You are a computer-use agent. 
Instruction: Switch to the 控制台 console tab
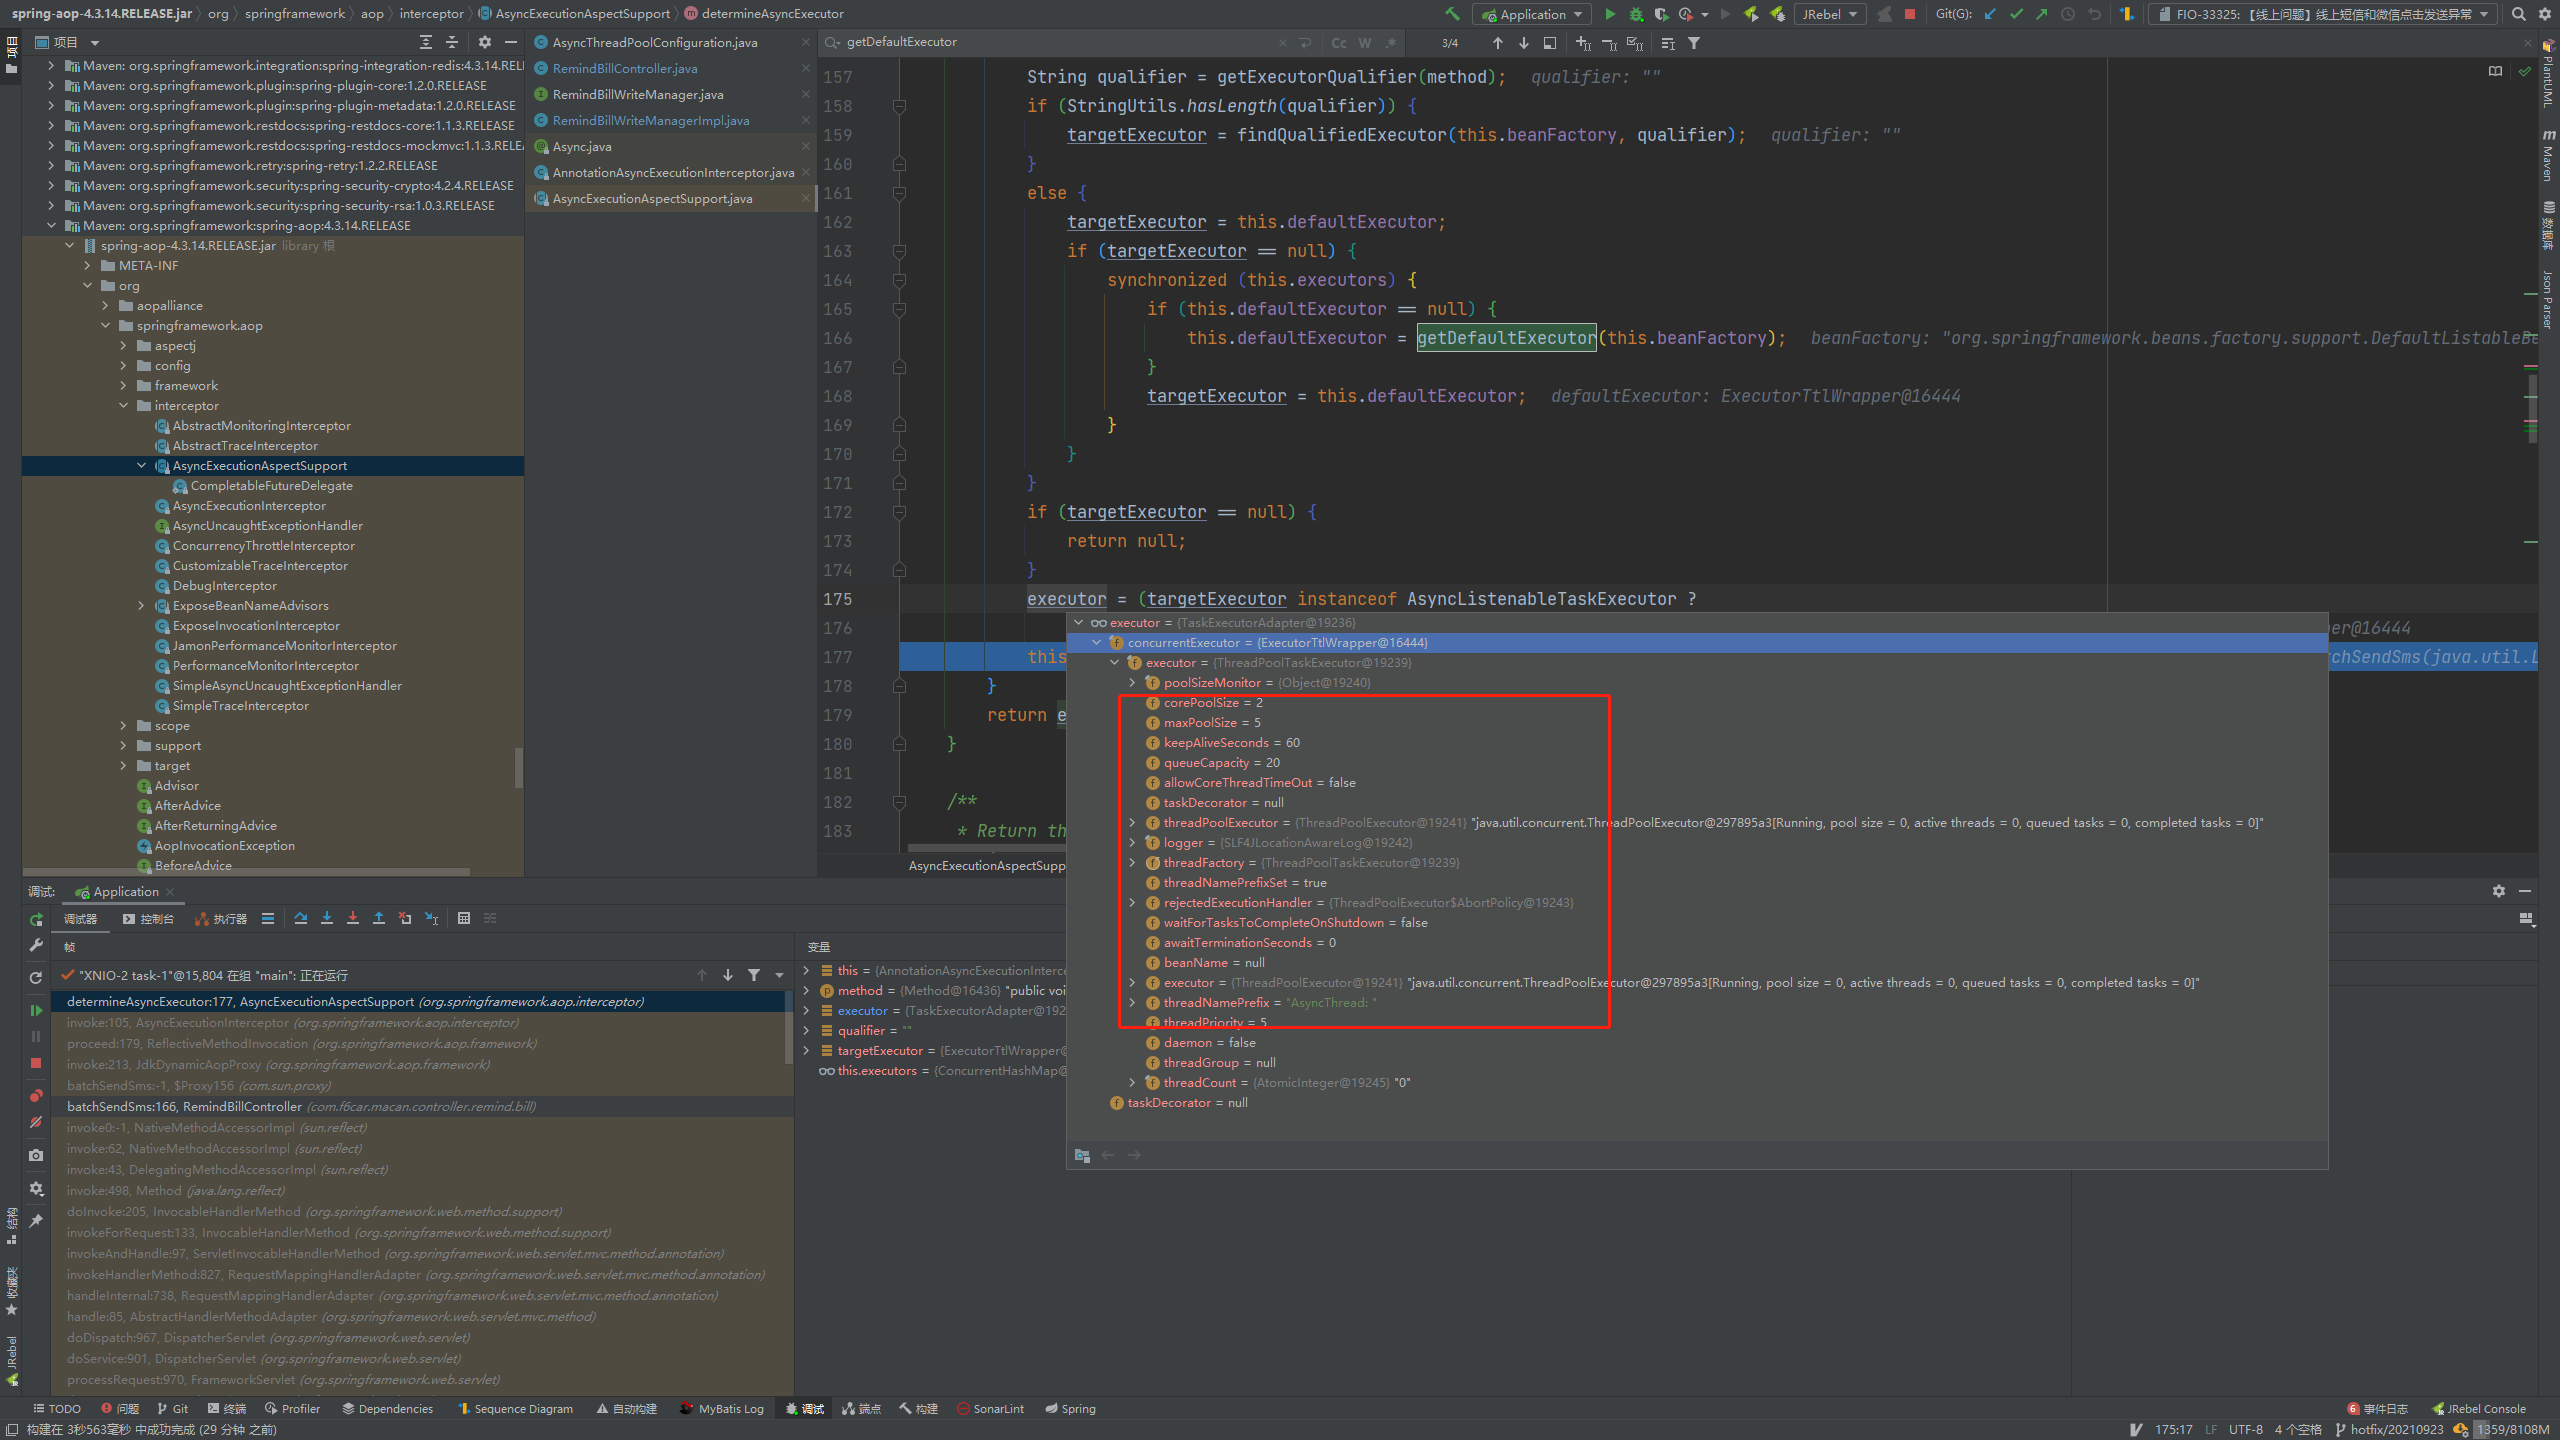pyautogui.click(x=148, y=919)
